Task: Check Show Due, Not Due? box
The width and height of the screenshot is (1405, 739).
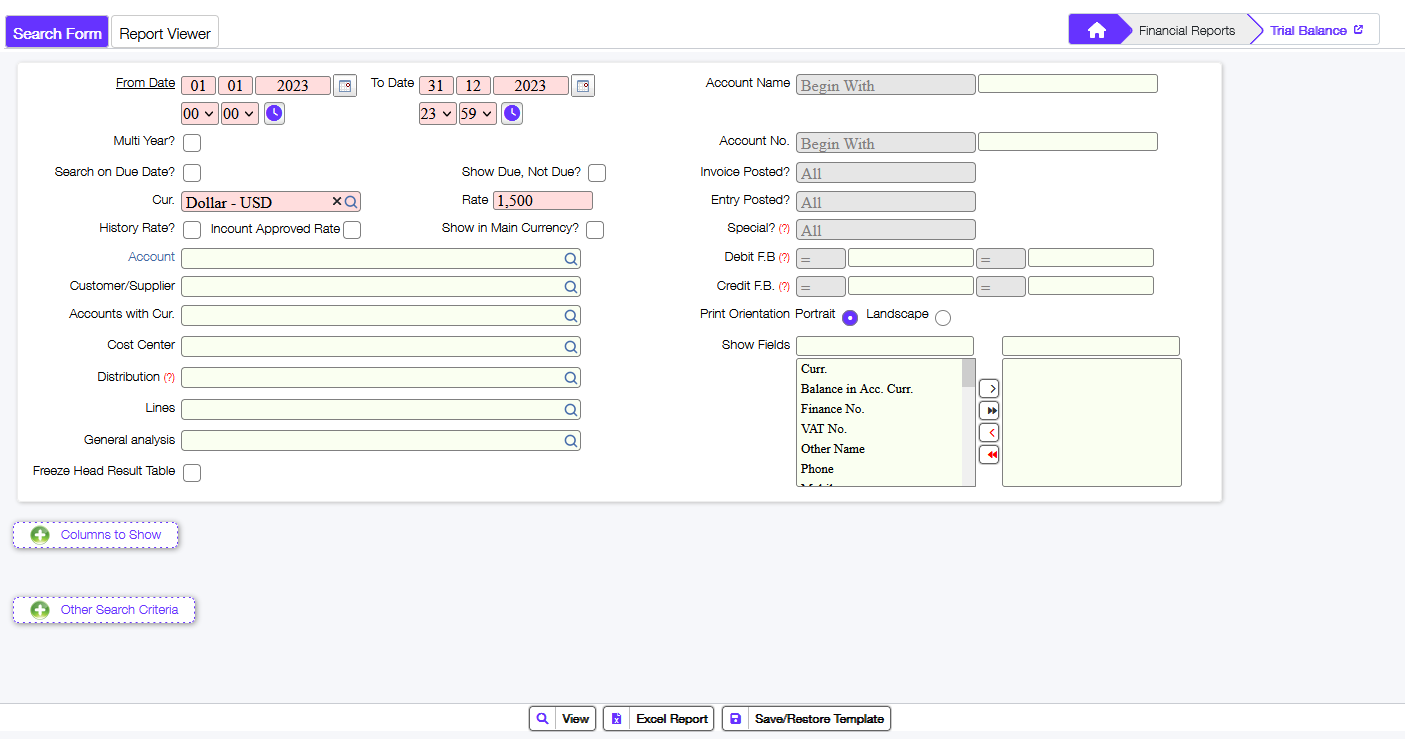Action: (x=597, y=173)
